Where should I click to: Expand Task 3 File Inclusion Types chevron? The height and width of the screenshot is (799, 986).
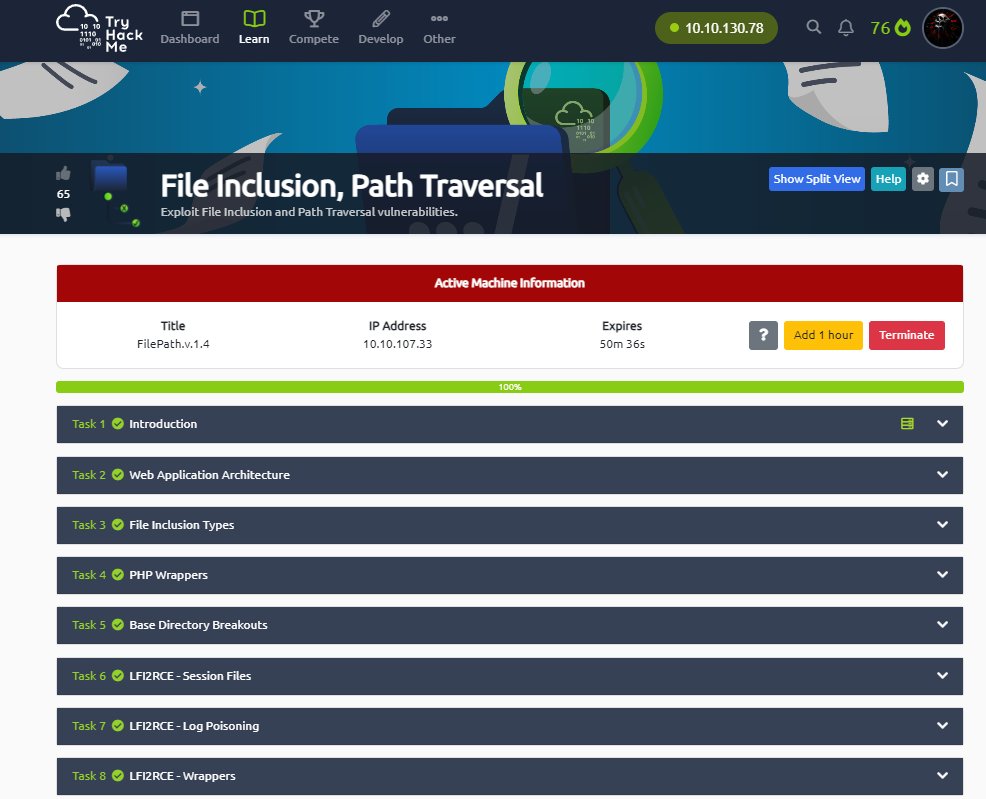(x=942, y=524)
